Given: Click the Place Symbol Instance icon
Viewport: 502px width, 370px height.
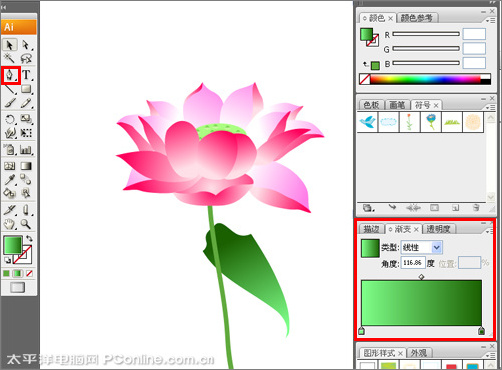Looking at the screenshot, I should (392, 208).
